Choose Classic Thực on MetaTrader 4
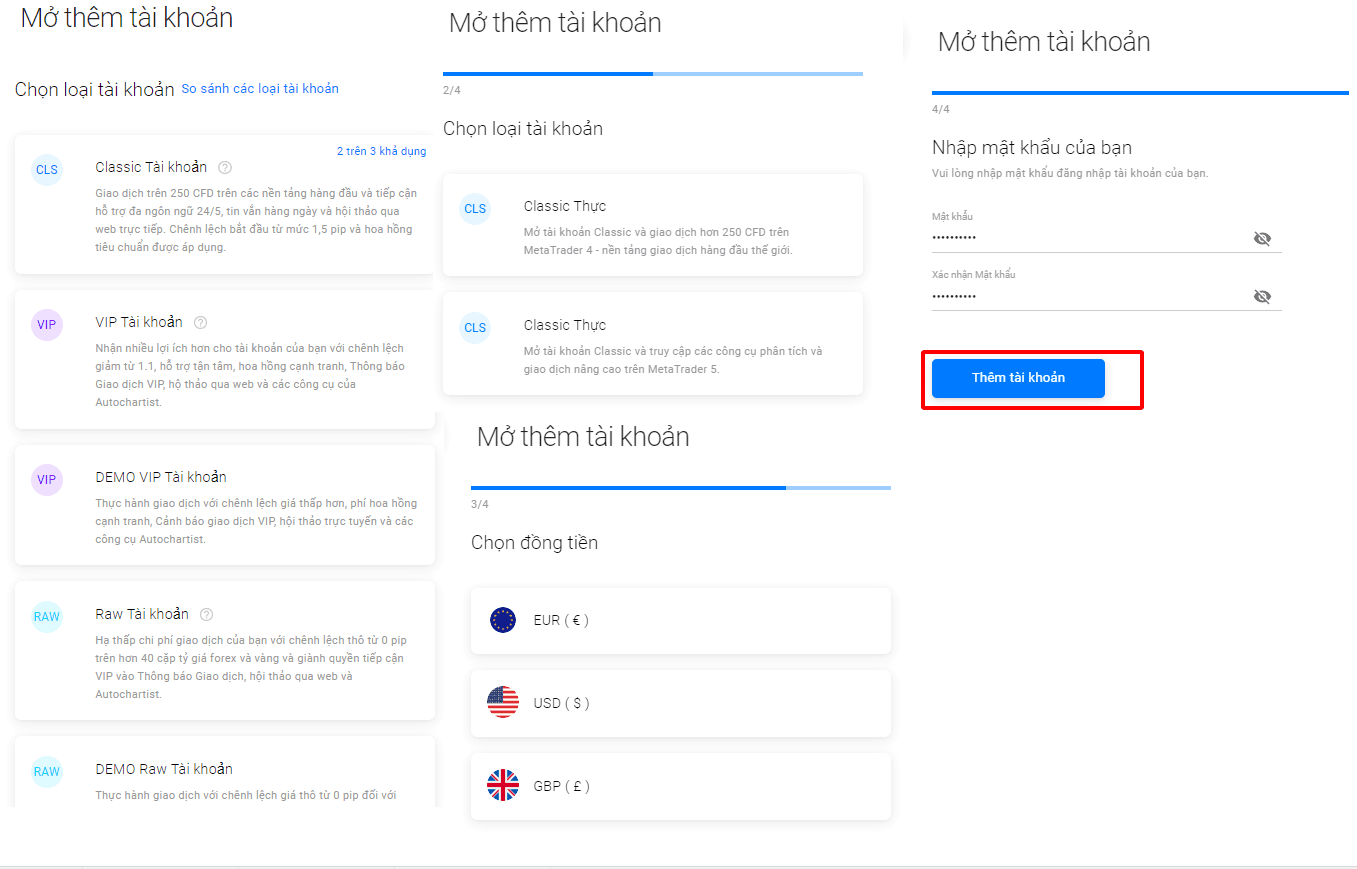Viewport: 1357px width, 869px height. (653, 225)
